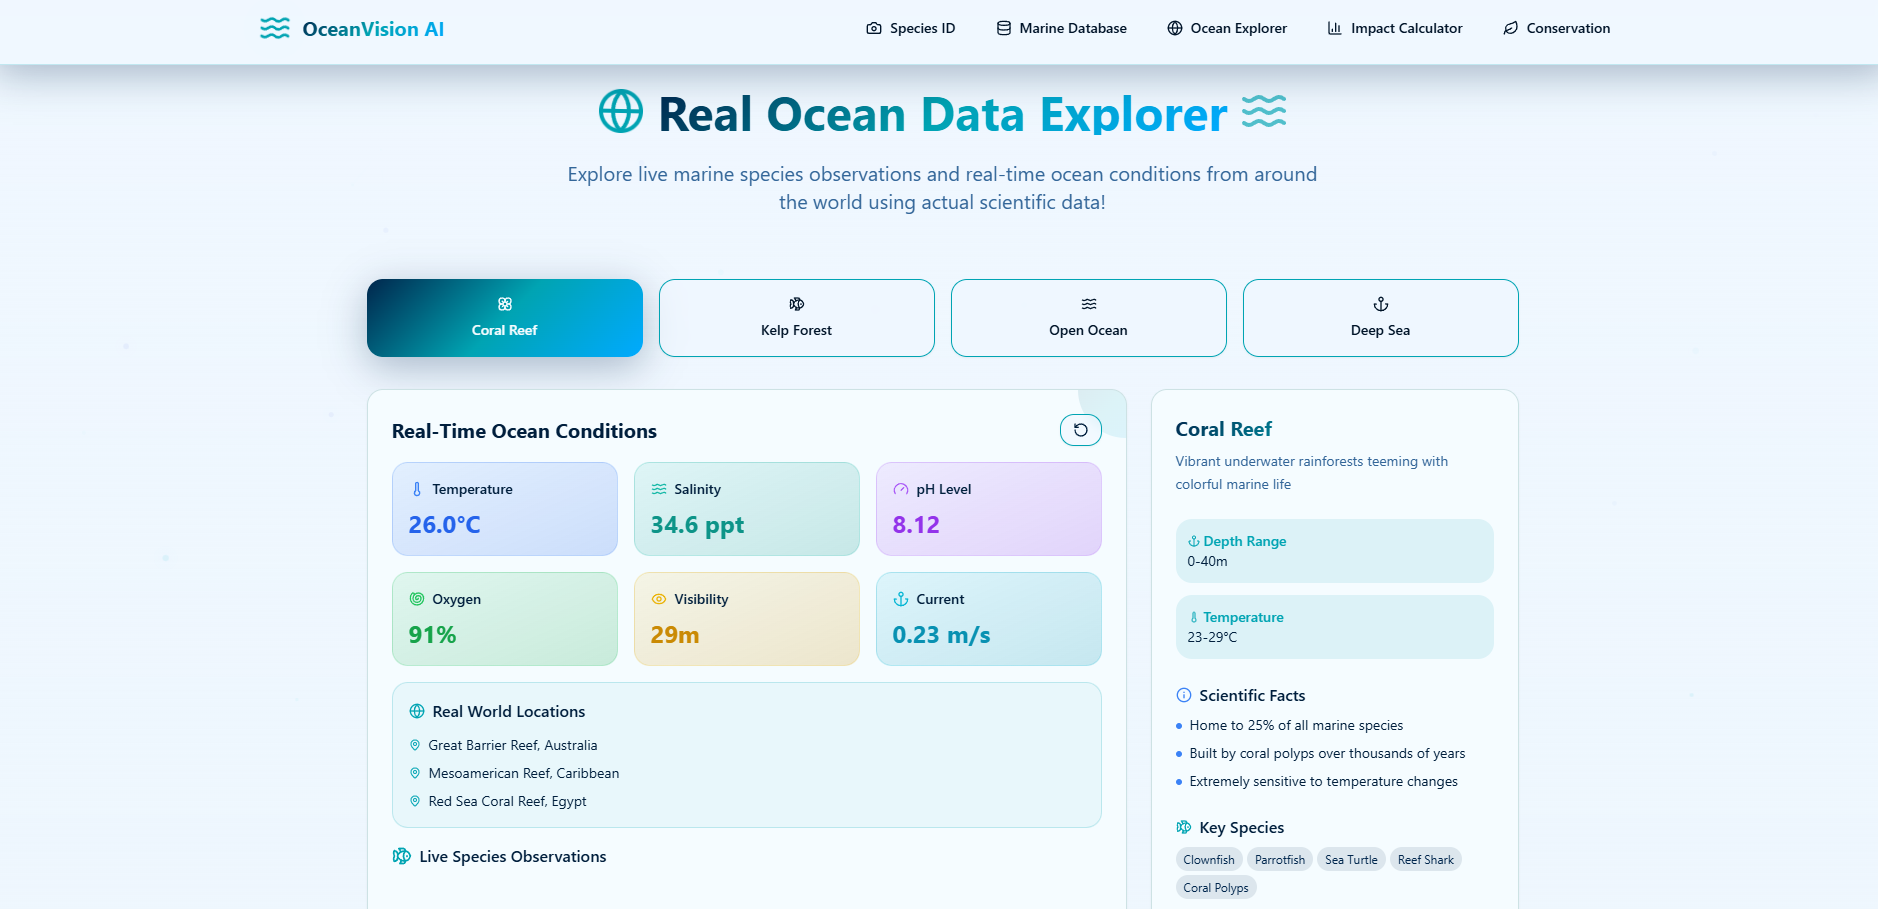Image resolution: width=1878 pixels, height=909 pixels.
Task: Click the globe icon beside Real World Locations
Action: (x=417, y=711)
